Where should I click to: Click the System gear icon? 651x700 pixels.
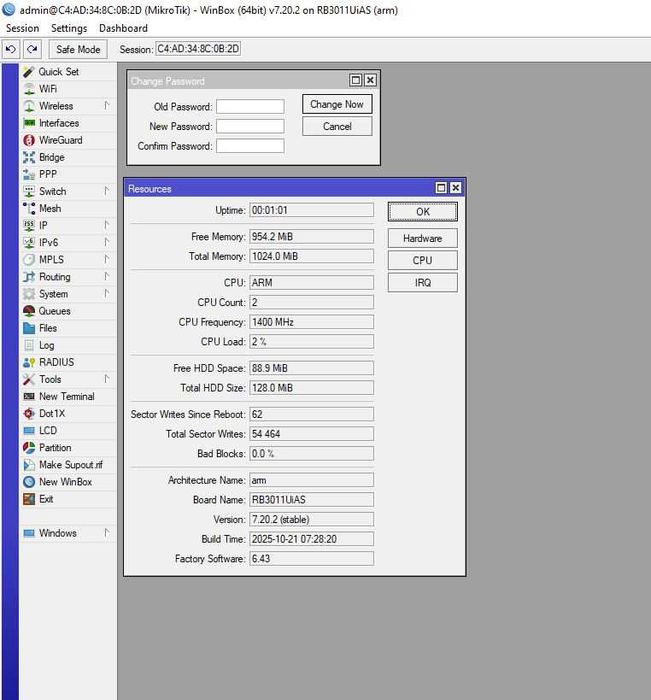[x=29, y=294]
